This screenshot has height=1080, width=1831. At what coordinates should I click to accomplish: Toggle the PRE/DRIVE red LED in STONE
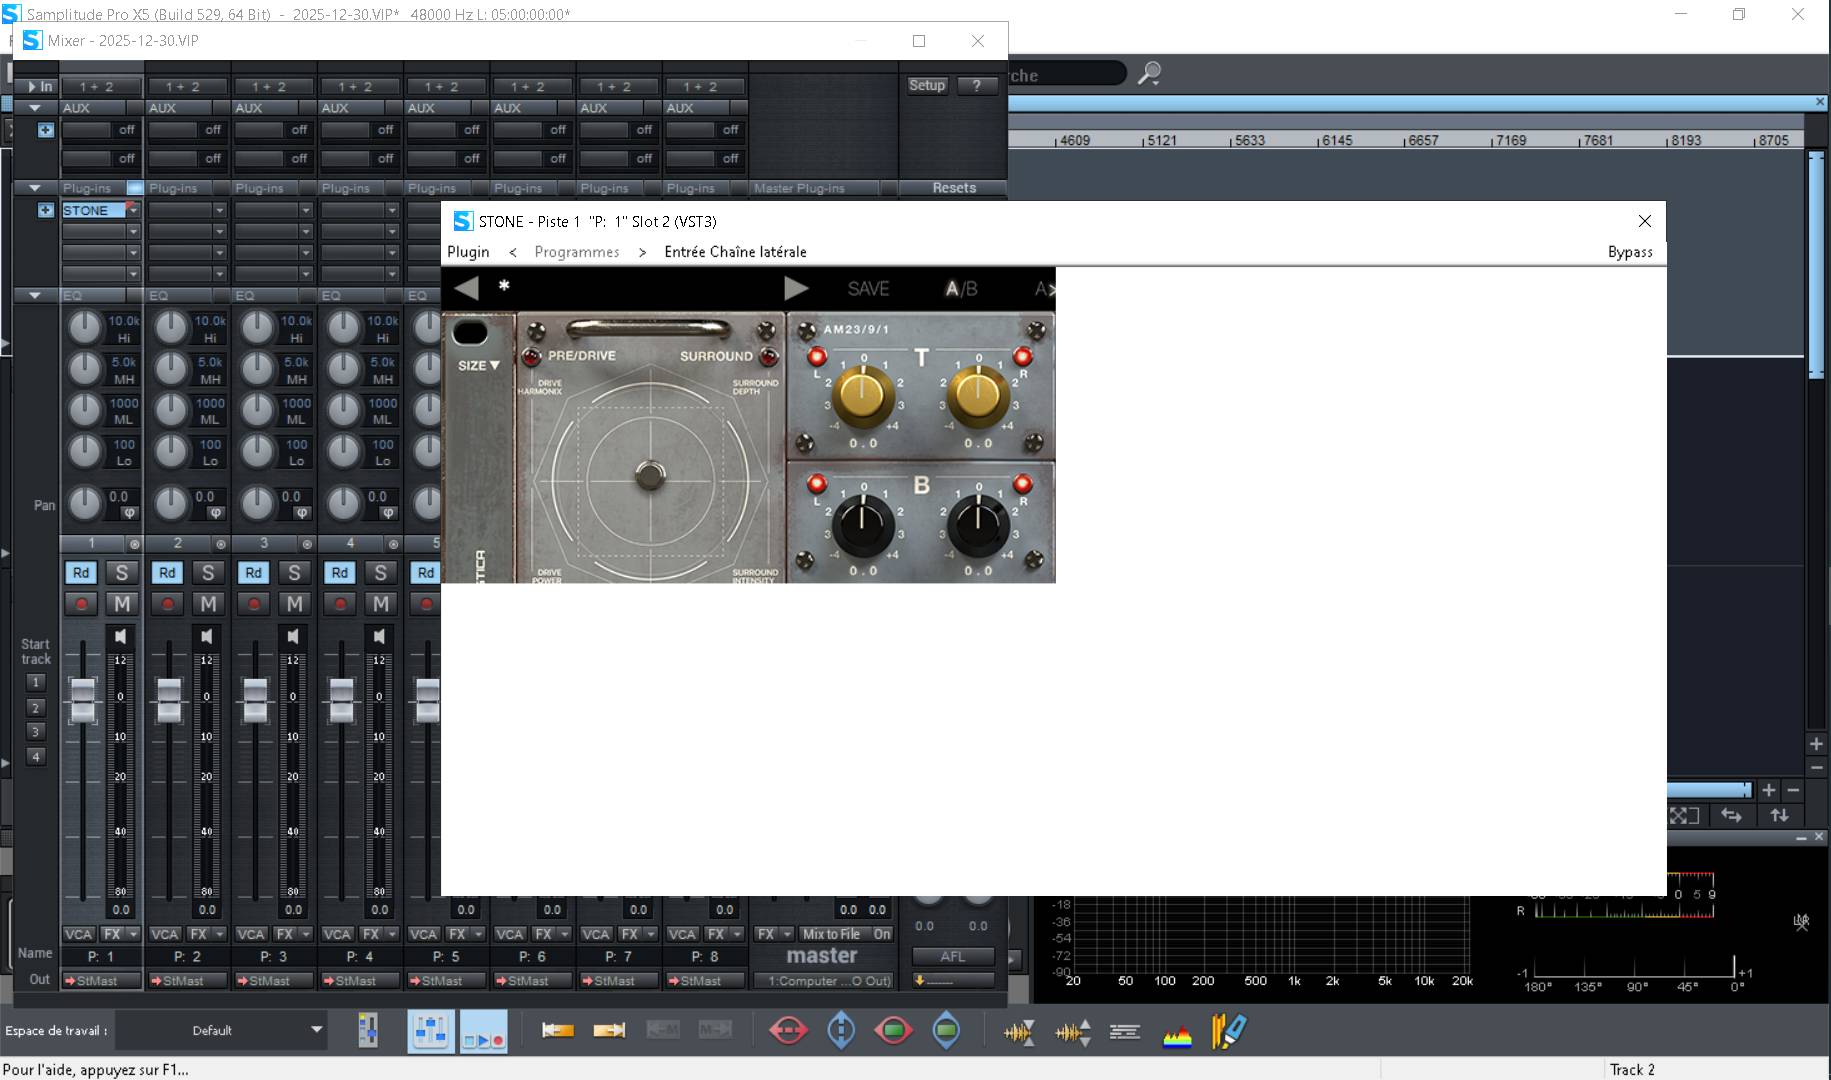[x=531, y=356]
